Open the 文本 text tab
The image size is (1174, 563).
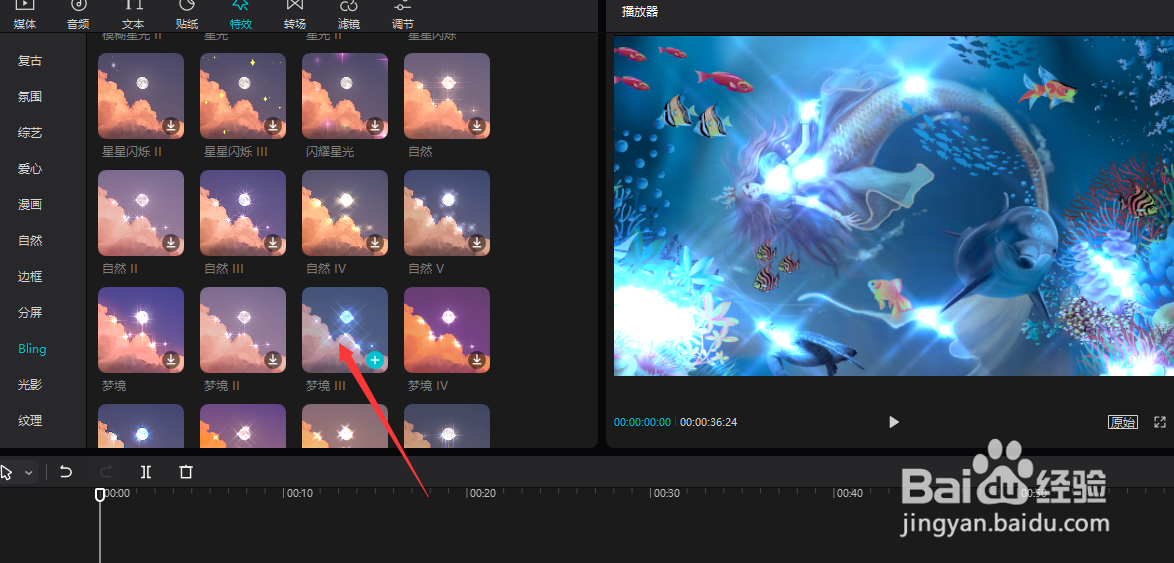coord(133,15)
